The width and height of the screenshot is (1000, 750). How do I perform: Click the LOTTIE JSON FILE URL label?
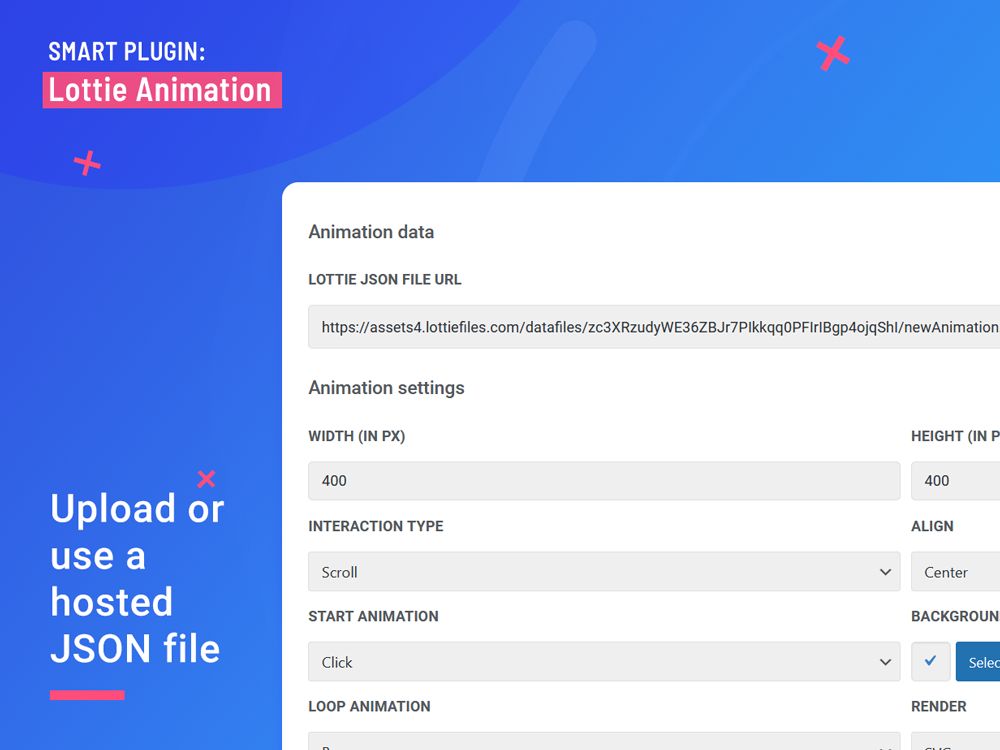tap(385, 279)
